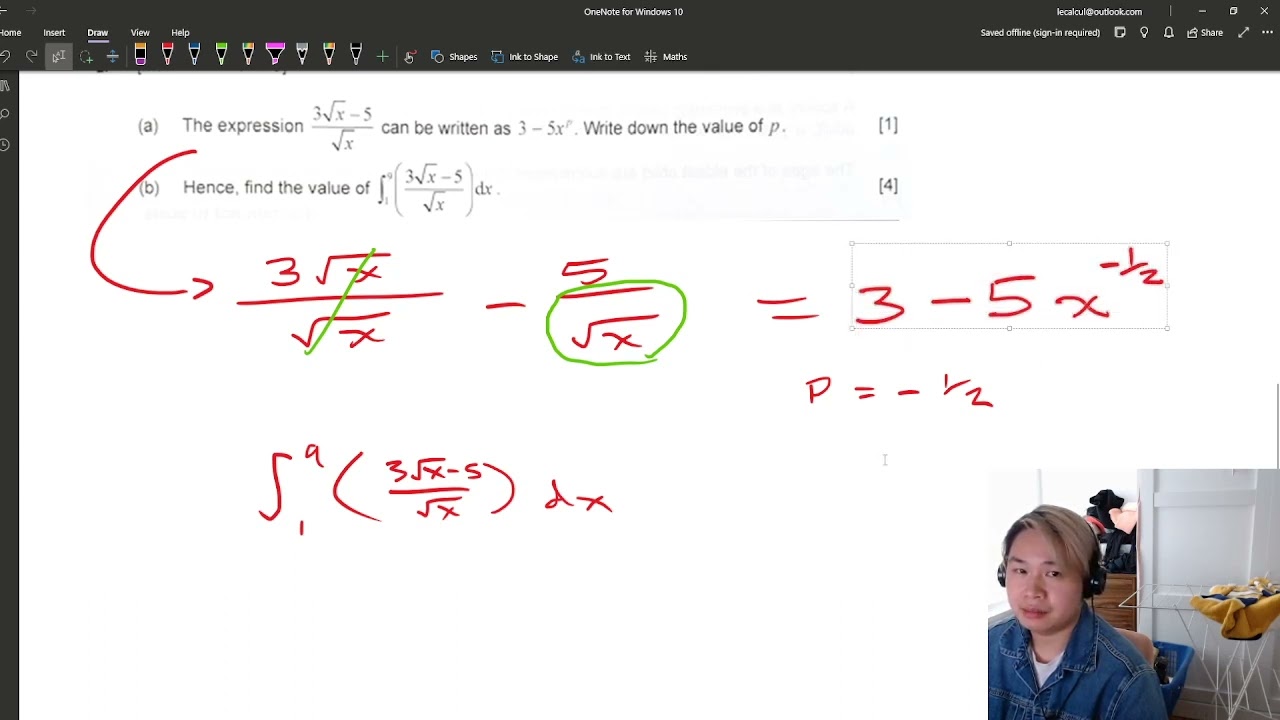The width and height of the screenshot is (1280, 720).
Task: Click Ink to Text button
Action: point(601,57)
